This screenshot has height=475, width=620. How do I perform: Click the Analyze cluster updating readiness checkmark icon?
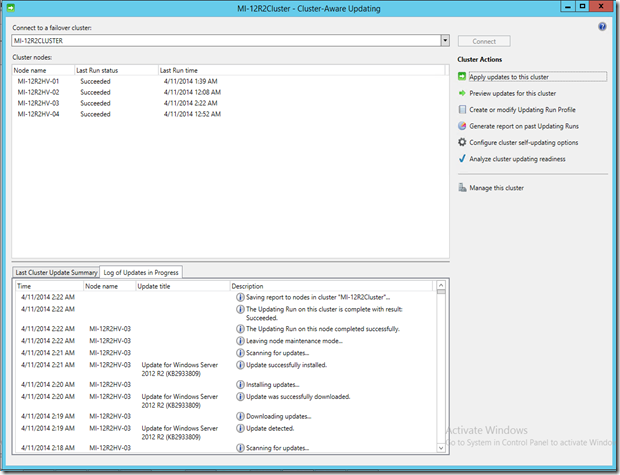click(462, 158)
